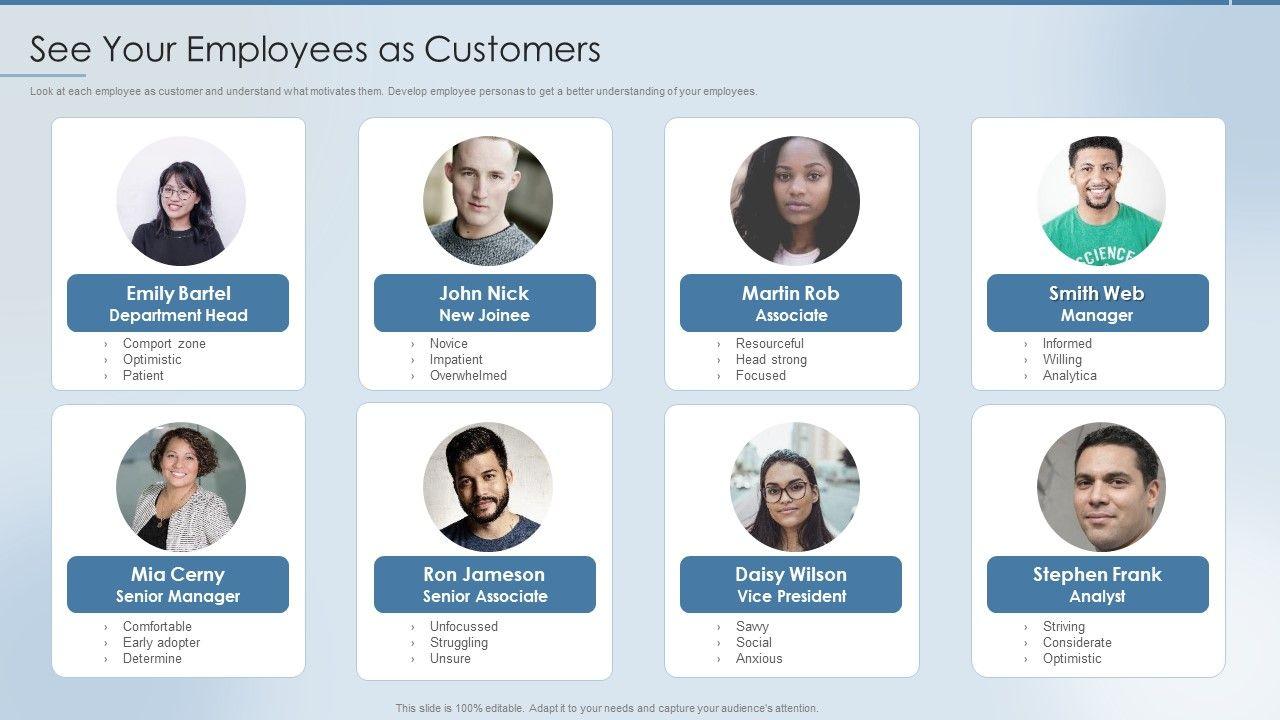Image resolution: width=1280 pixels, height=720 pixels.
Task: Click the "Comport zone" trait
Action: pos(164,343)
